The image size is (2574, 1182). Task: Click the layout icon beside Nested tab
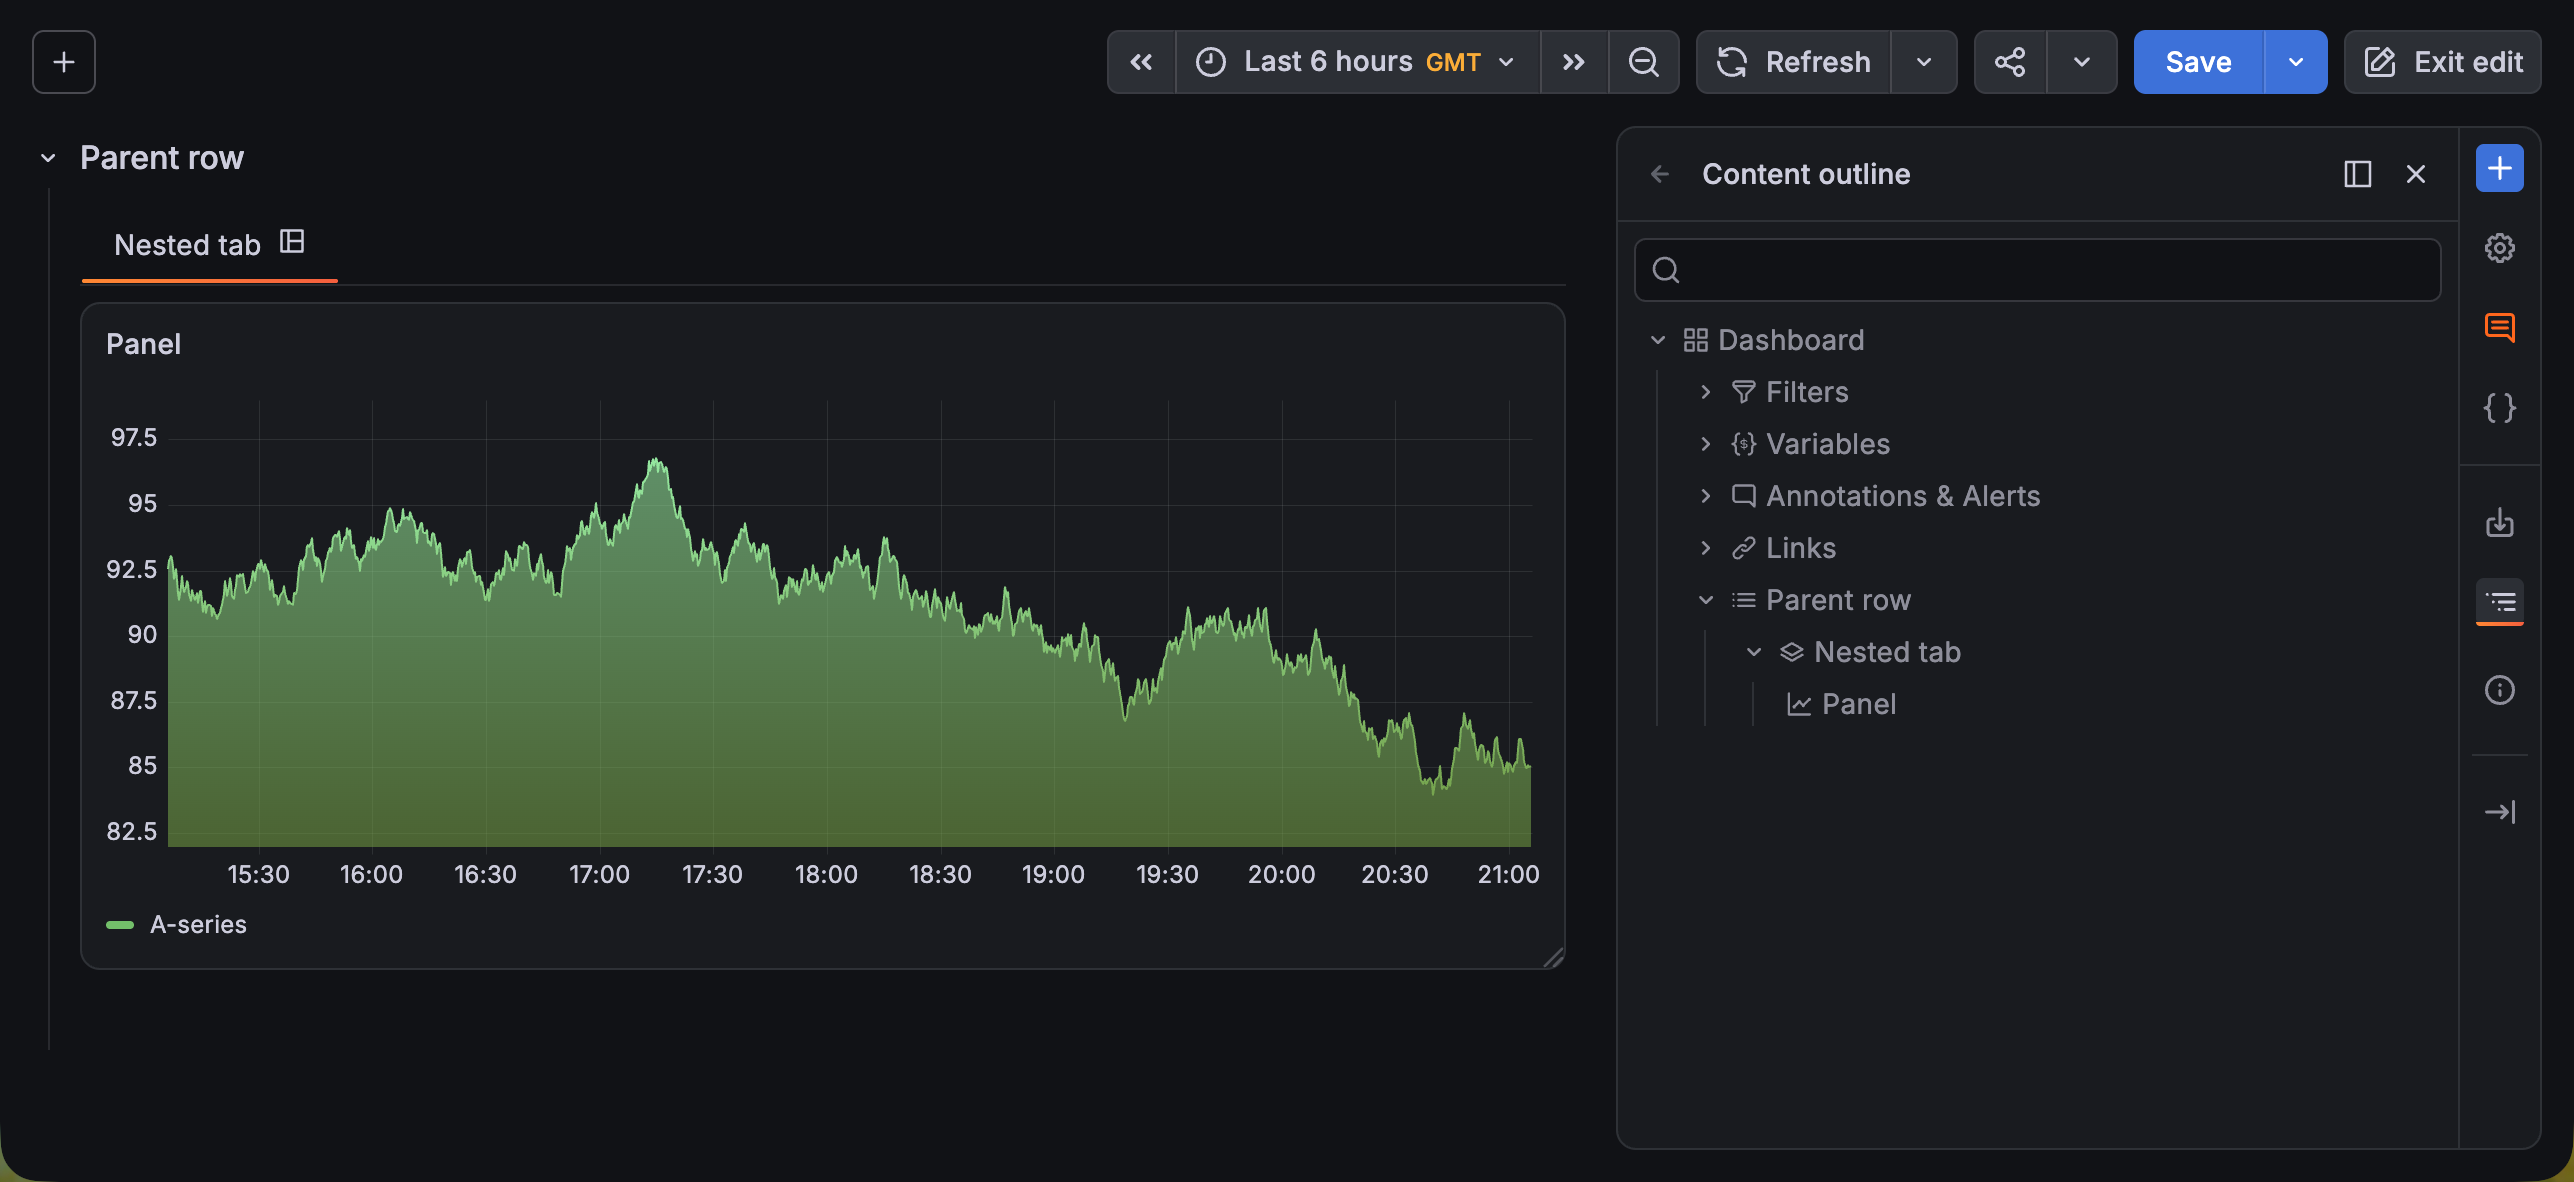[x=292, y=242]
